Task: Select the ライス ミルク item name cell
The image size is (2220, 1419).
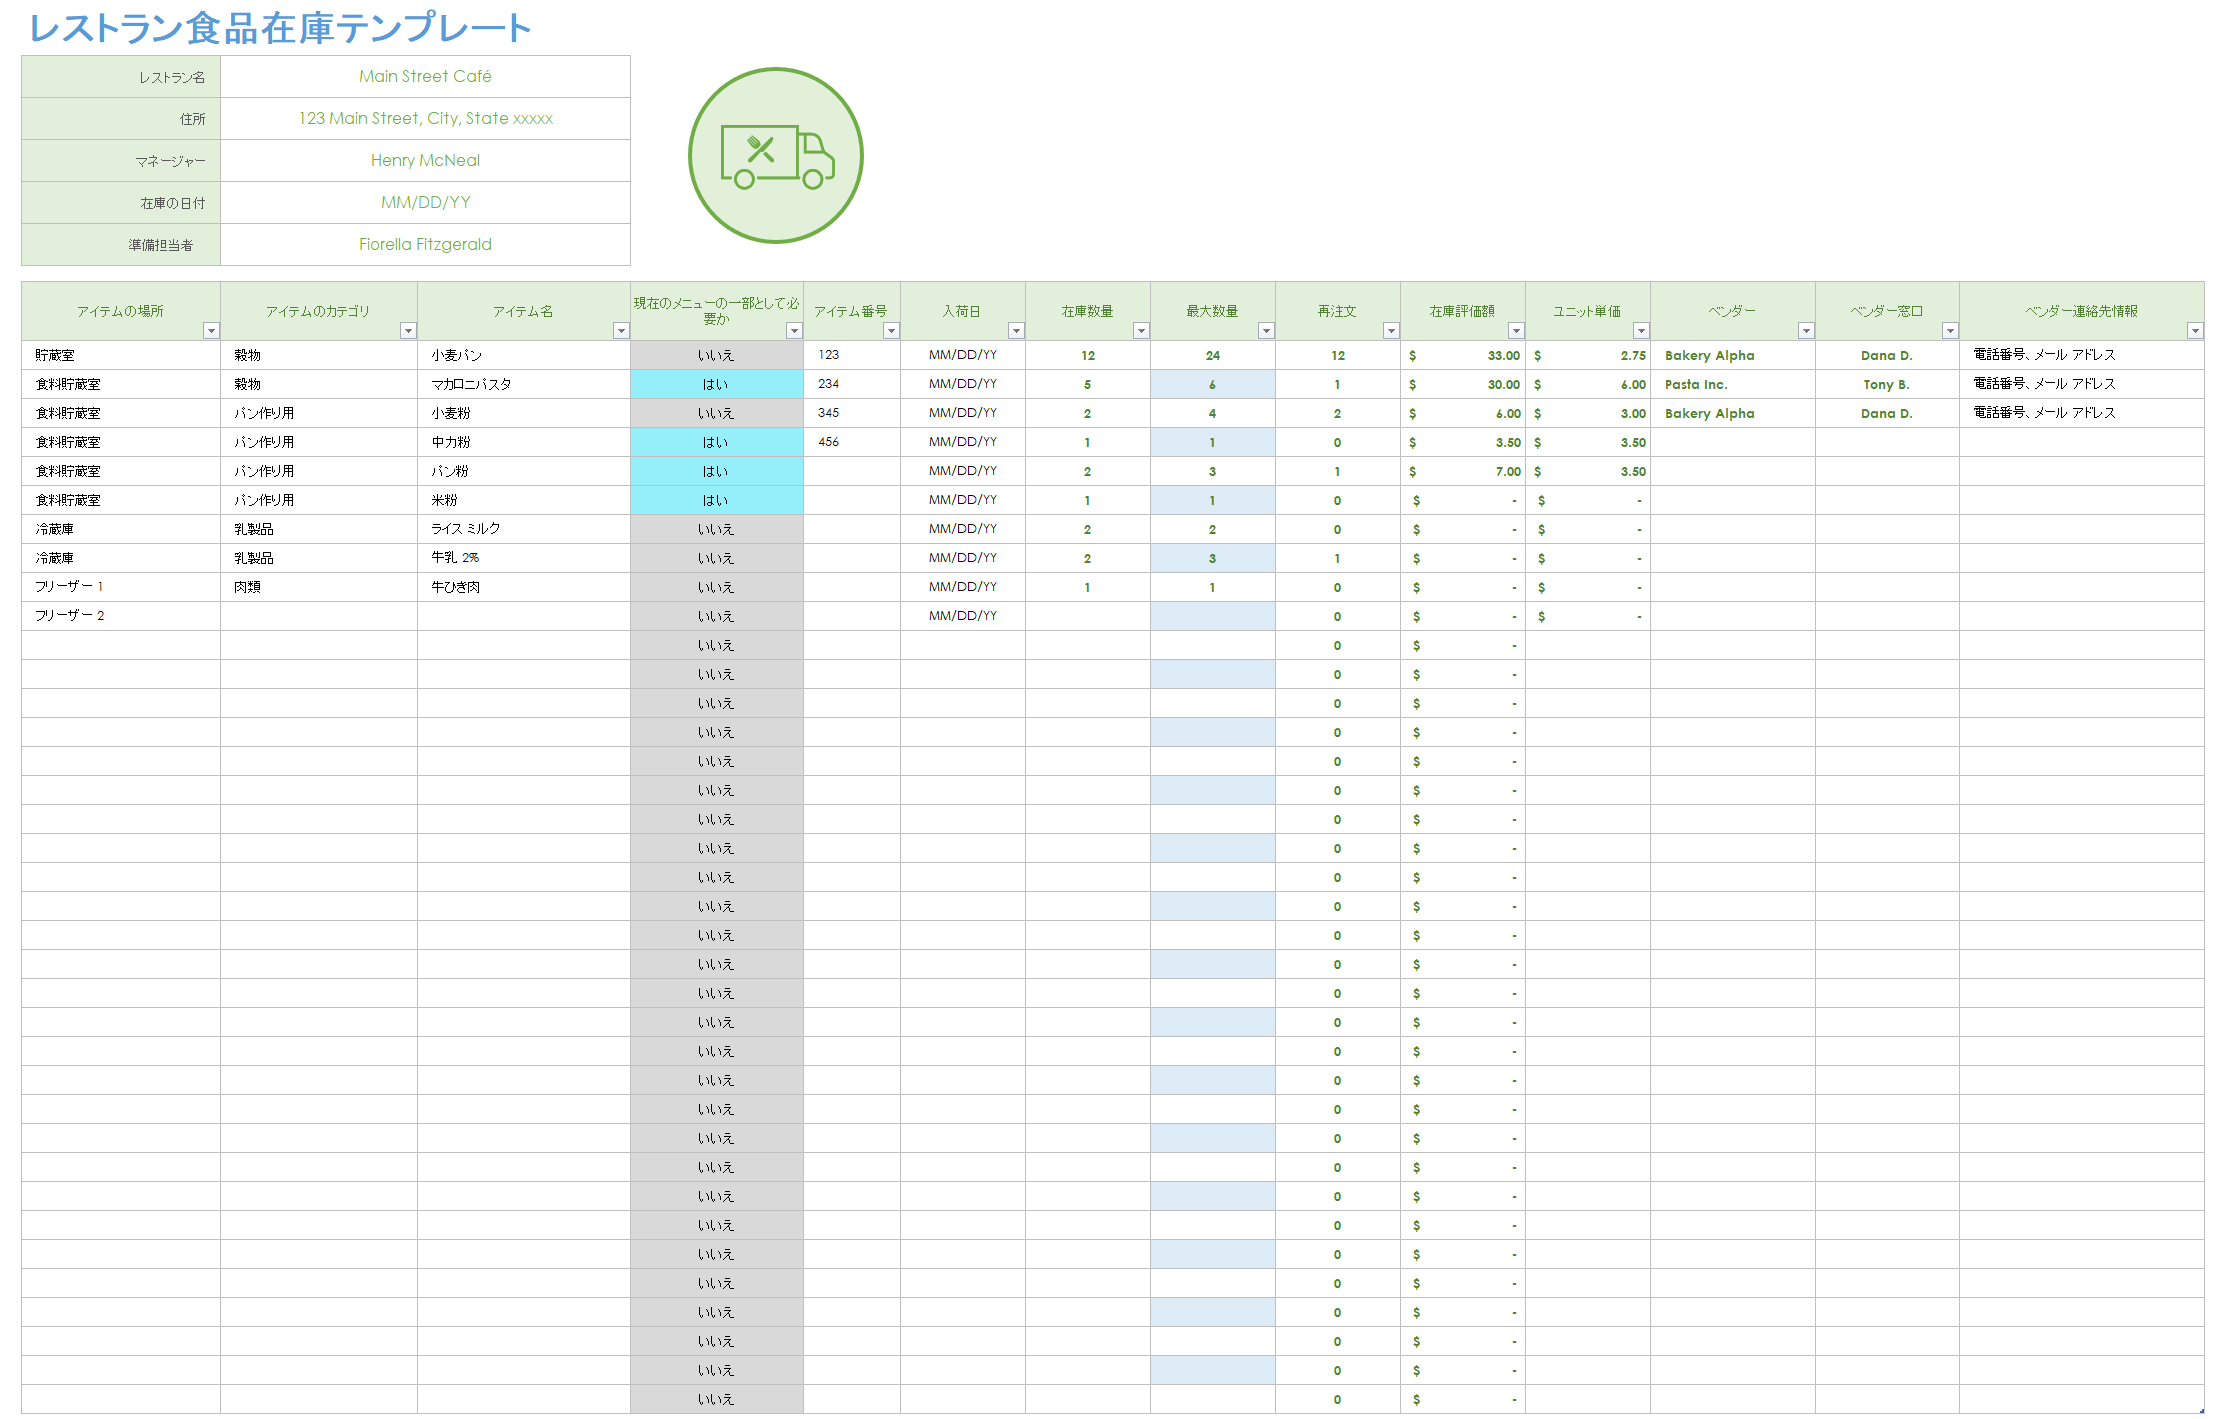Action: point(524,529)
